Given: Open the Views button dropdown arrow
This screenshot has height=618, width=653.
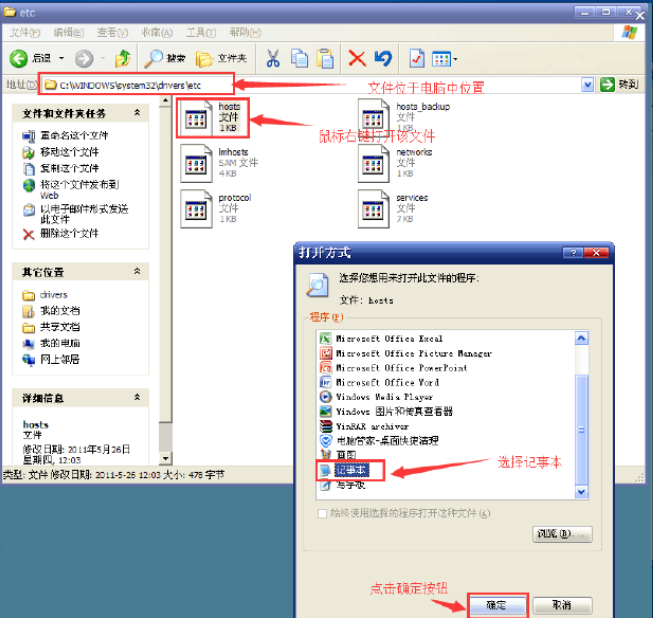Looking at the screenshot, I should [x=455, y=59].
